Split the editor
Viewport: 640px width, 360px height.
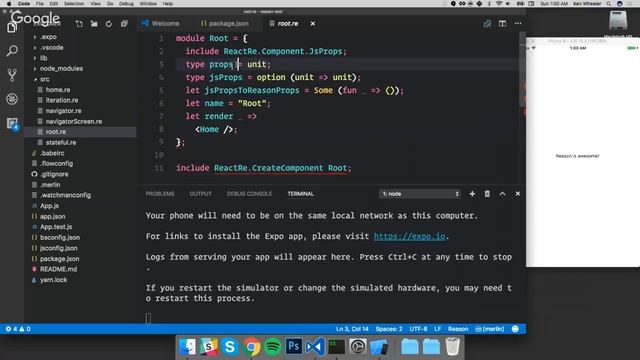point(502,24)
